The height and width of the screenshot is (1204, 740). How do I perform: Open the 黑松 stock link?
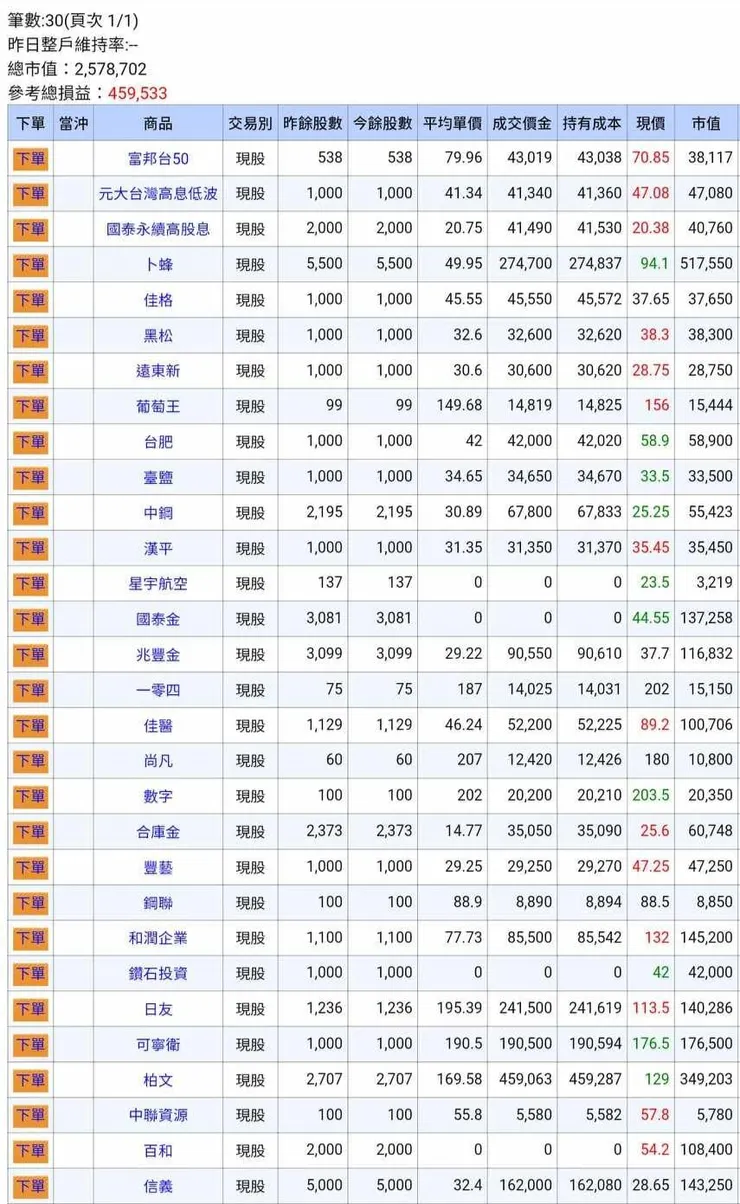point(158,335)
